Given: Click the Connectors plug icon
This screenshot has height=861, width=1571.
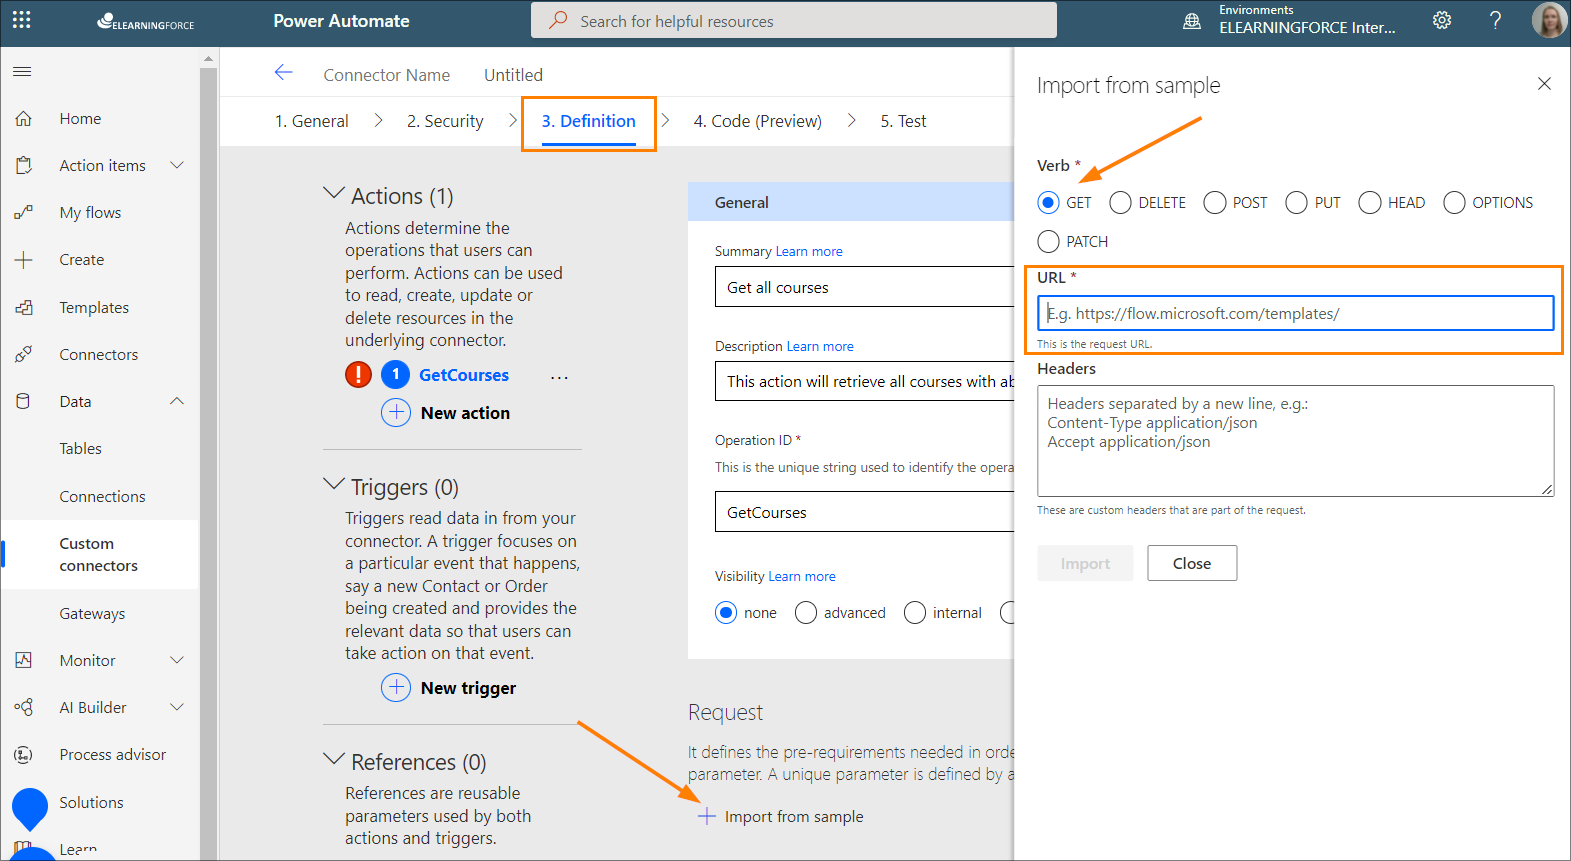Looking at the screenshot, I should (x=24, y=354).
